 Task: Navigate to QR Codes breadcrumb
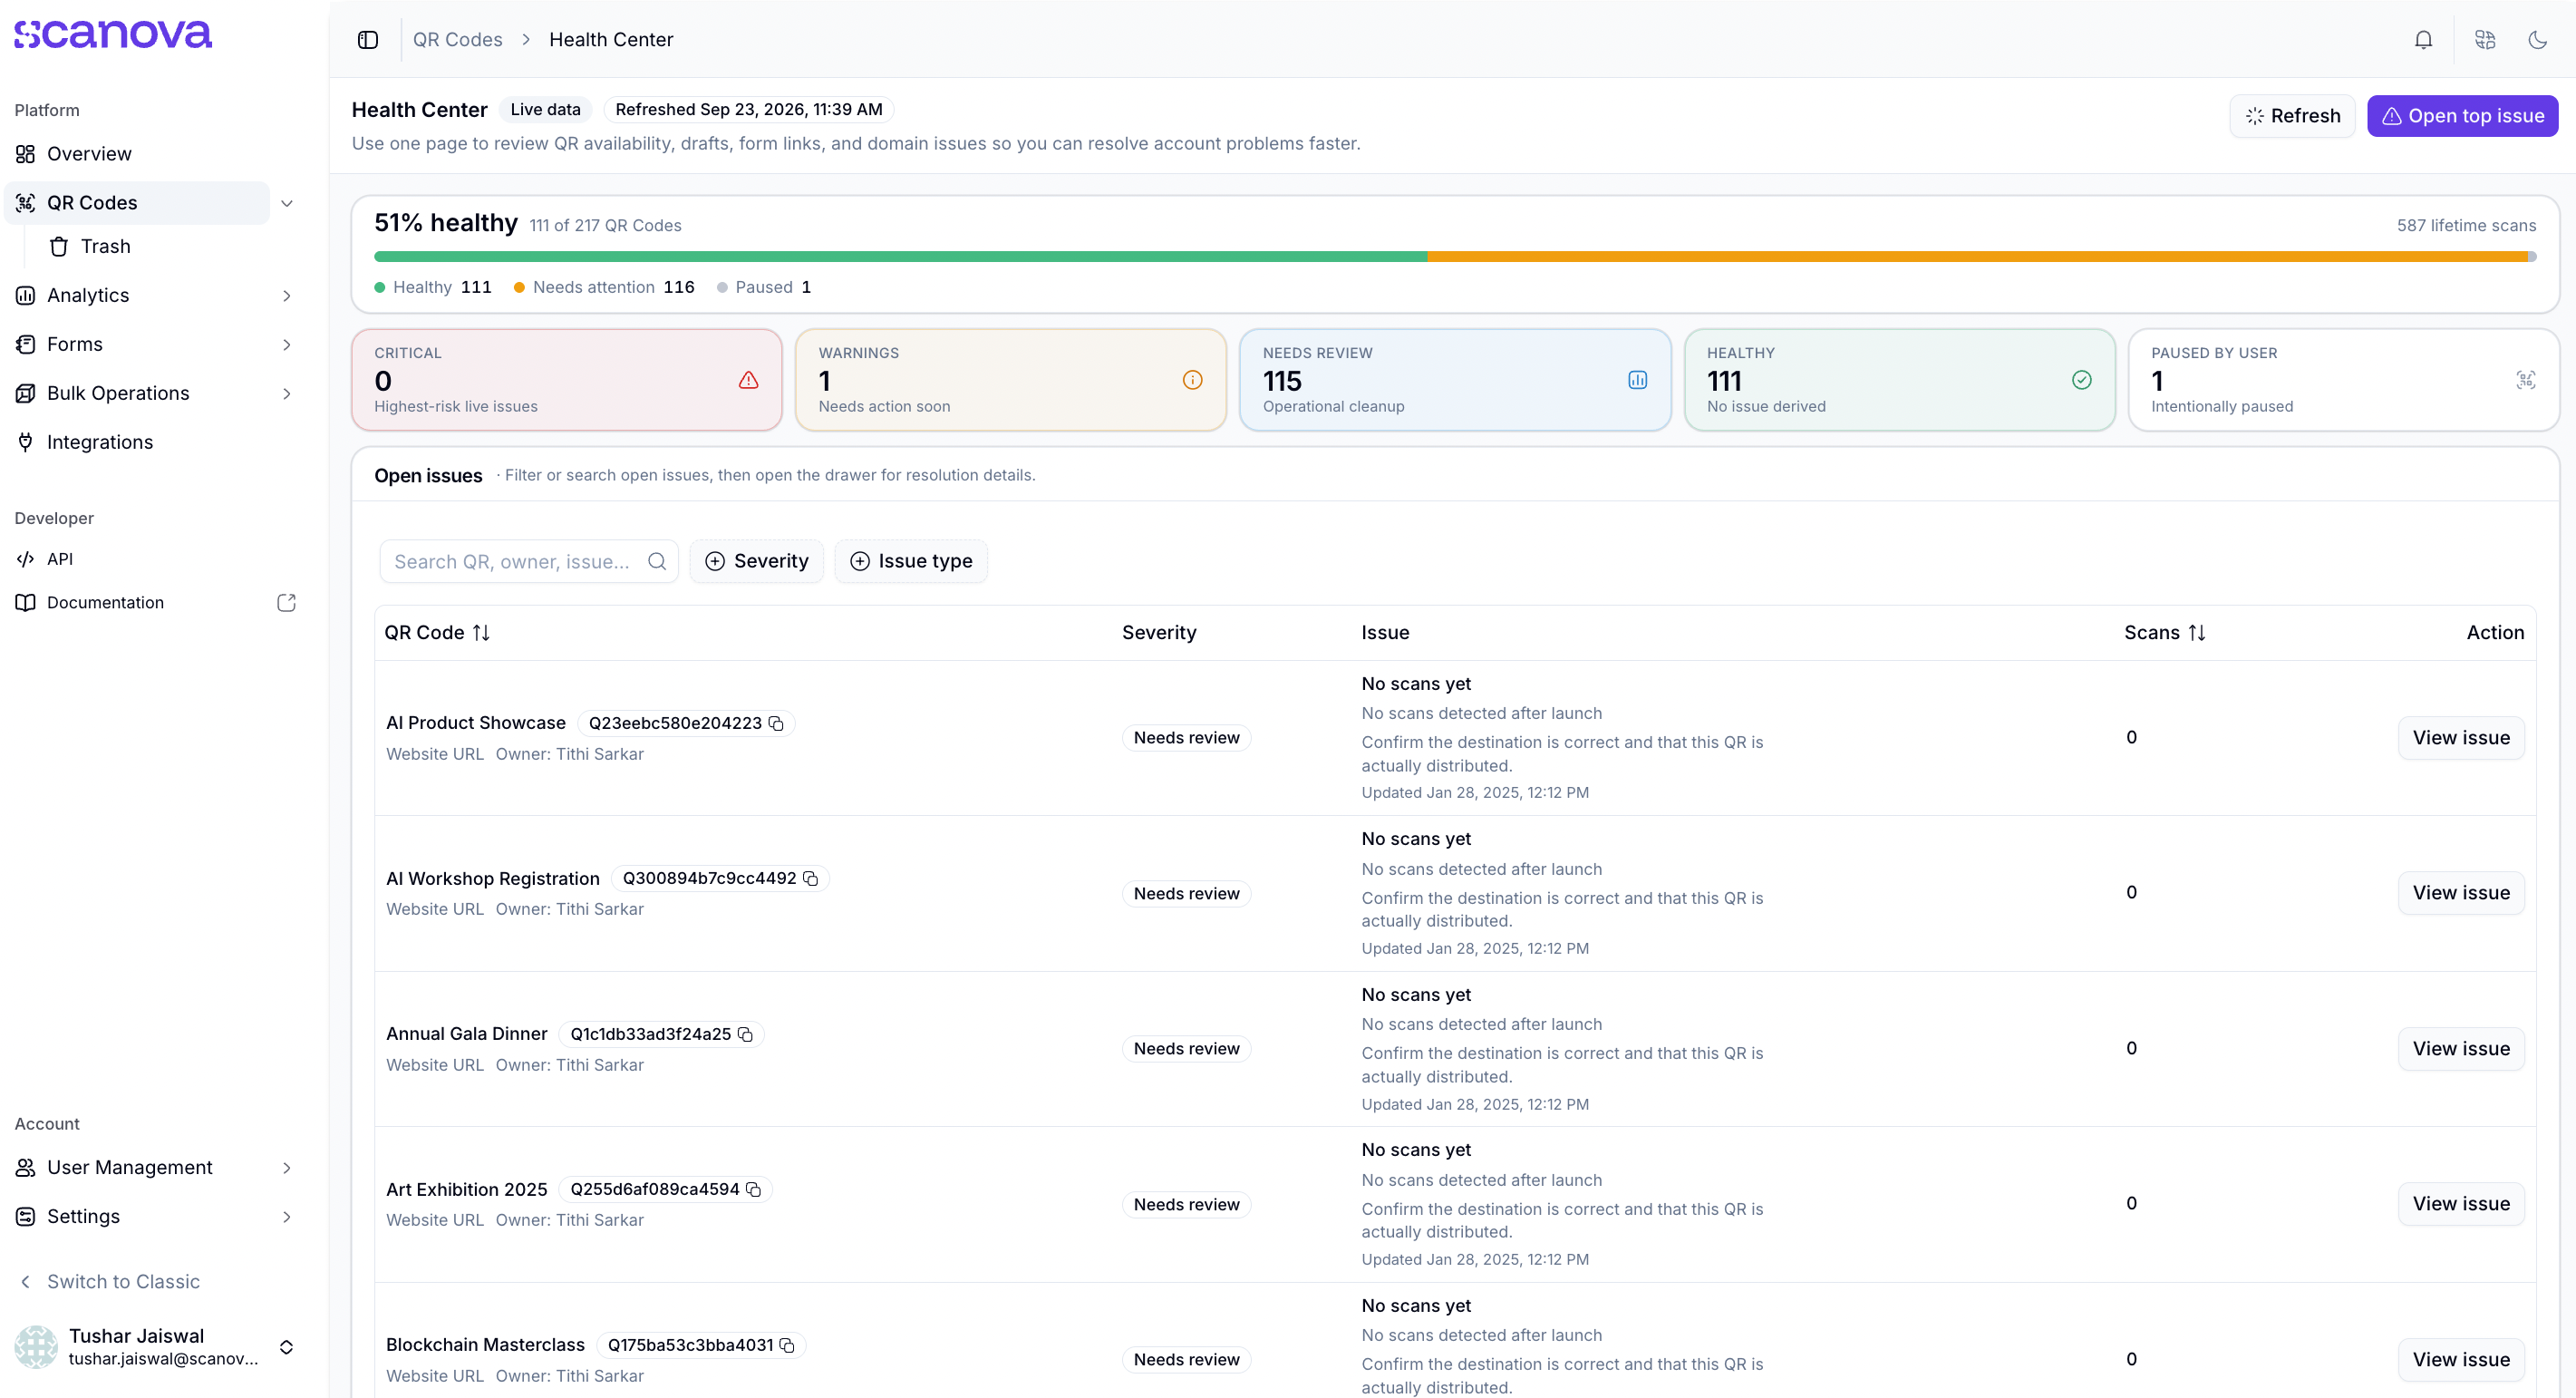pos(458,40)
